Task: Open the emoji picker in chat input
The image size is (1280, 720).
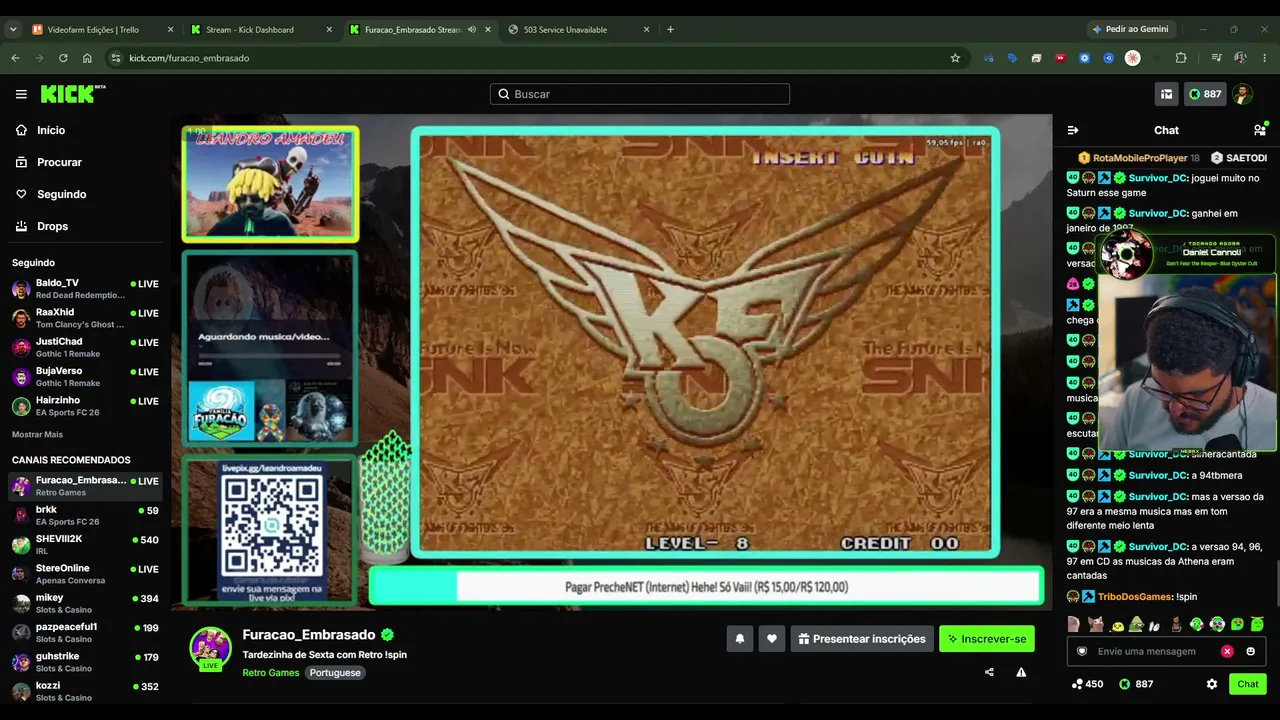Action: tap(1250, 651)
